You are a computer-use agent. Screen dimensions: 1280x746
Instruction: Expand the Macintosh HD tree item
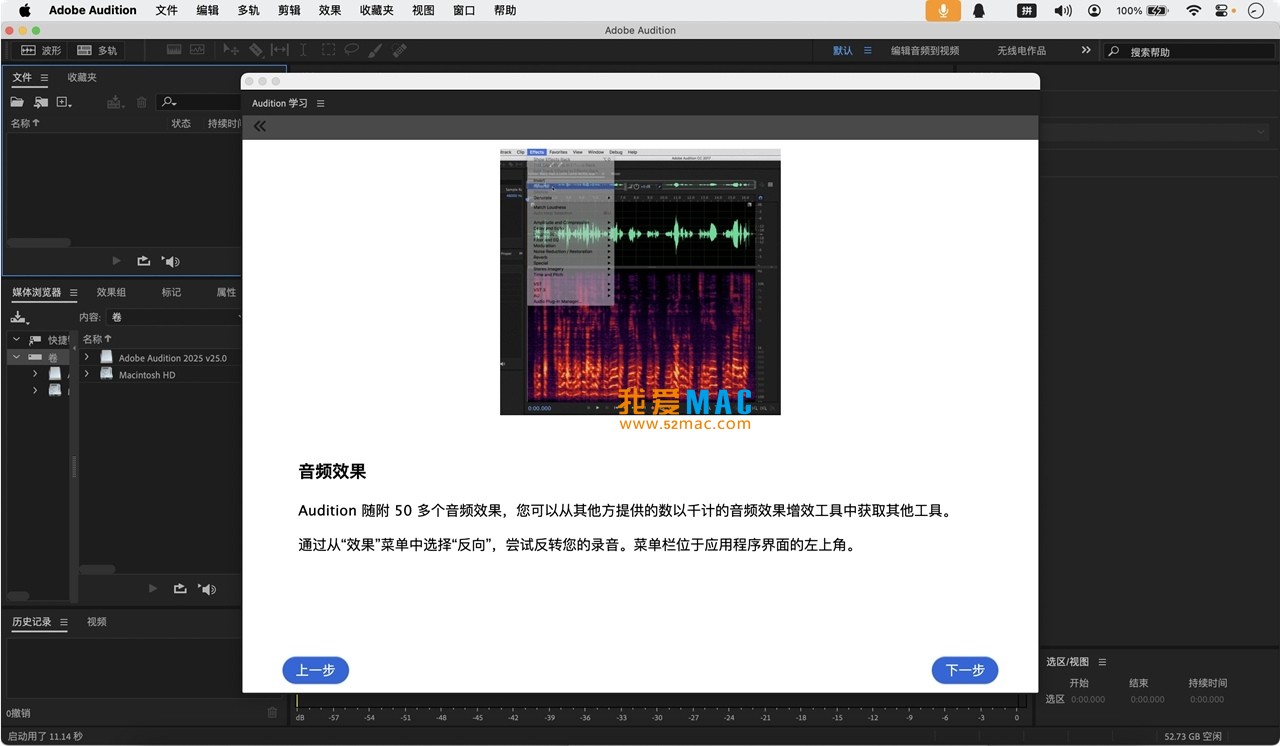tap(87, 374)
